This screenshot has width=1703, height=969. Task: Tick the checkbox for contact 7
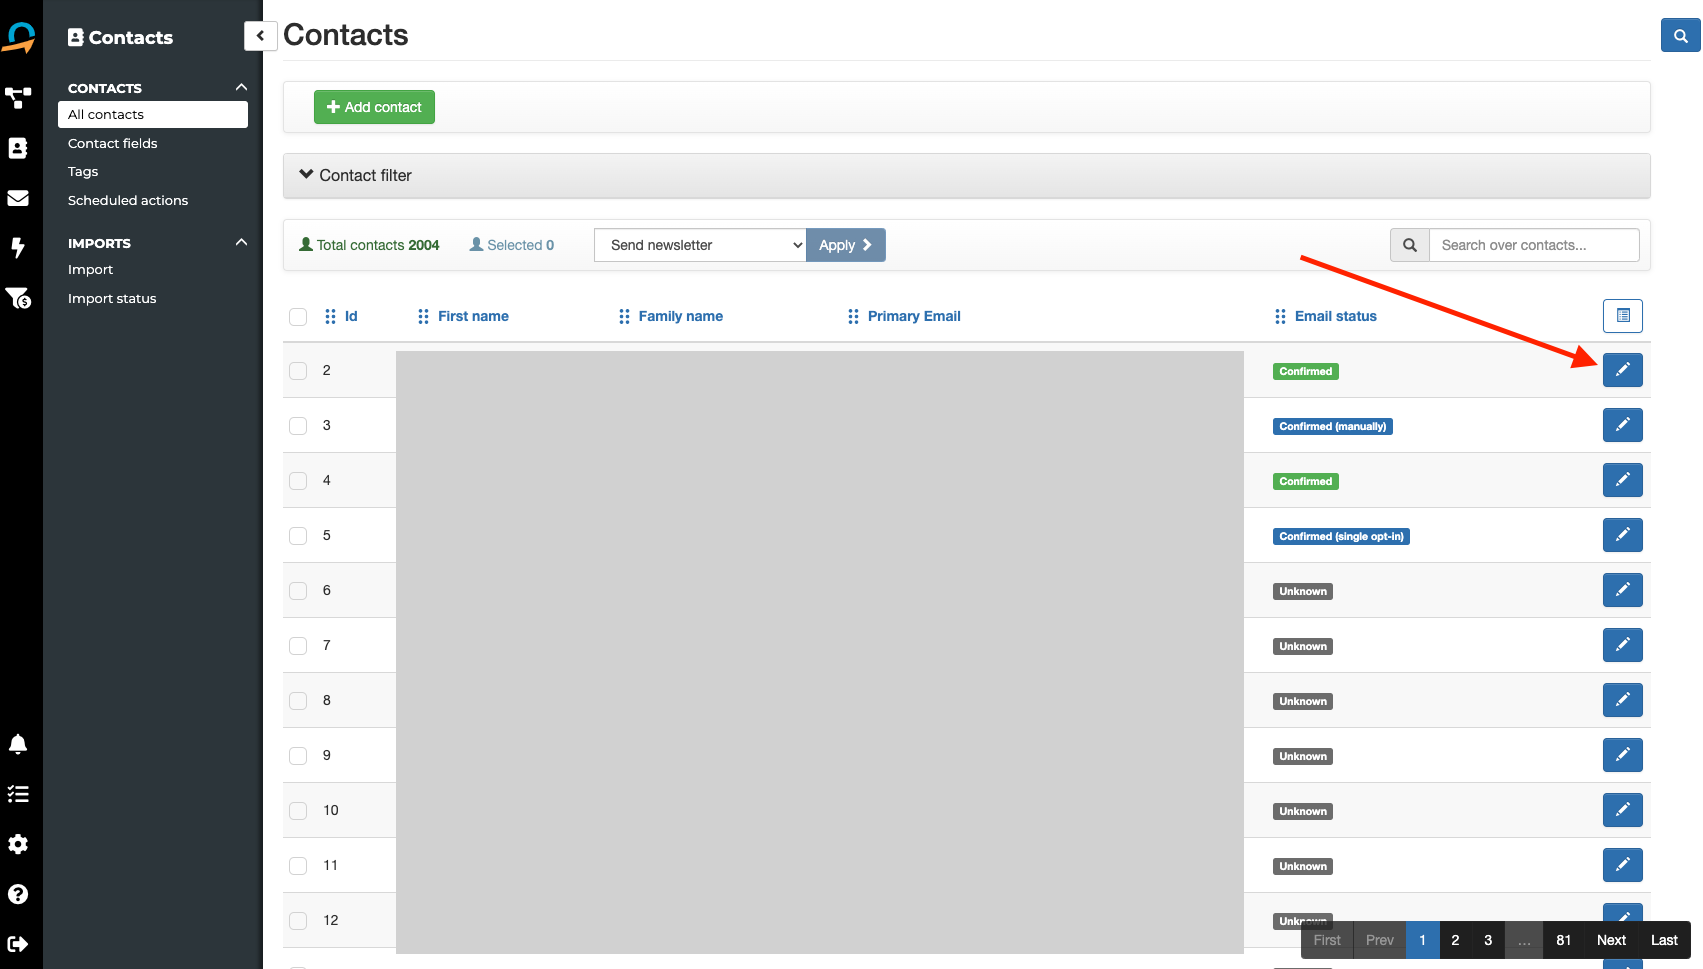[298, 646]
